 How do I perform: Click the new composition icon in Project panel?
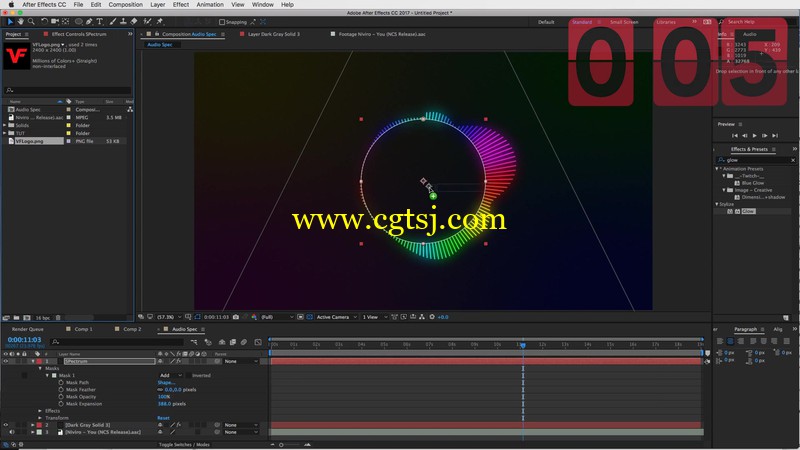[27, 318]
